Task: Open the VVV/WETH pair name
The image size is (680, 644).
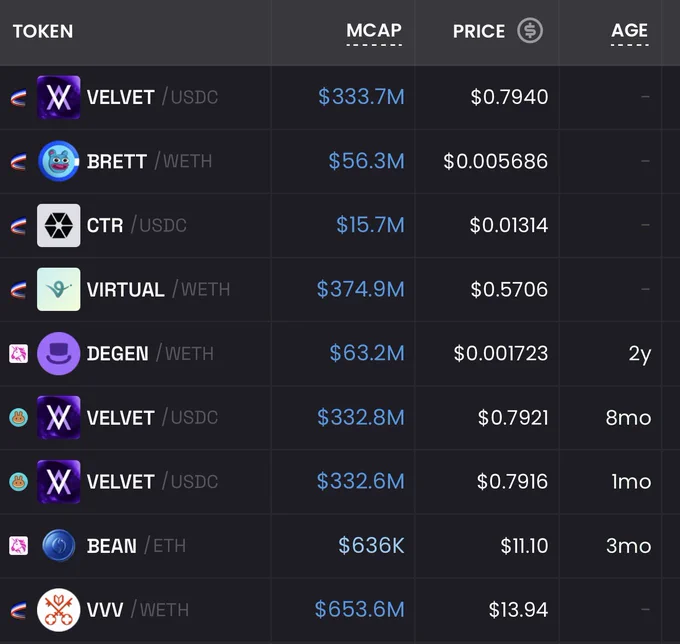Action: tap(138, 610)
